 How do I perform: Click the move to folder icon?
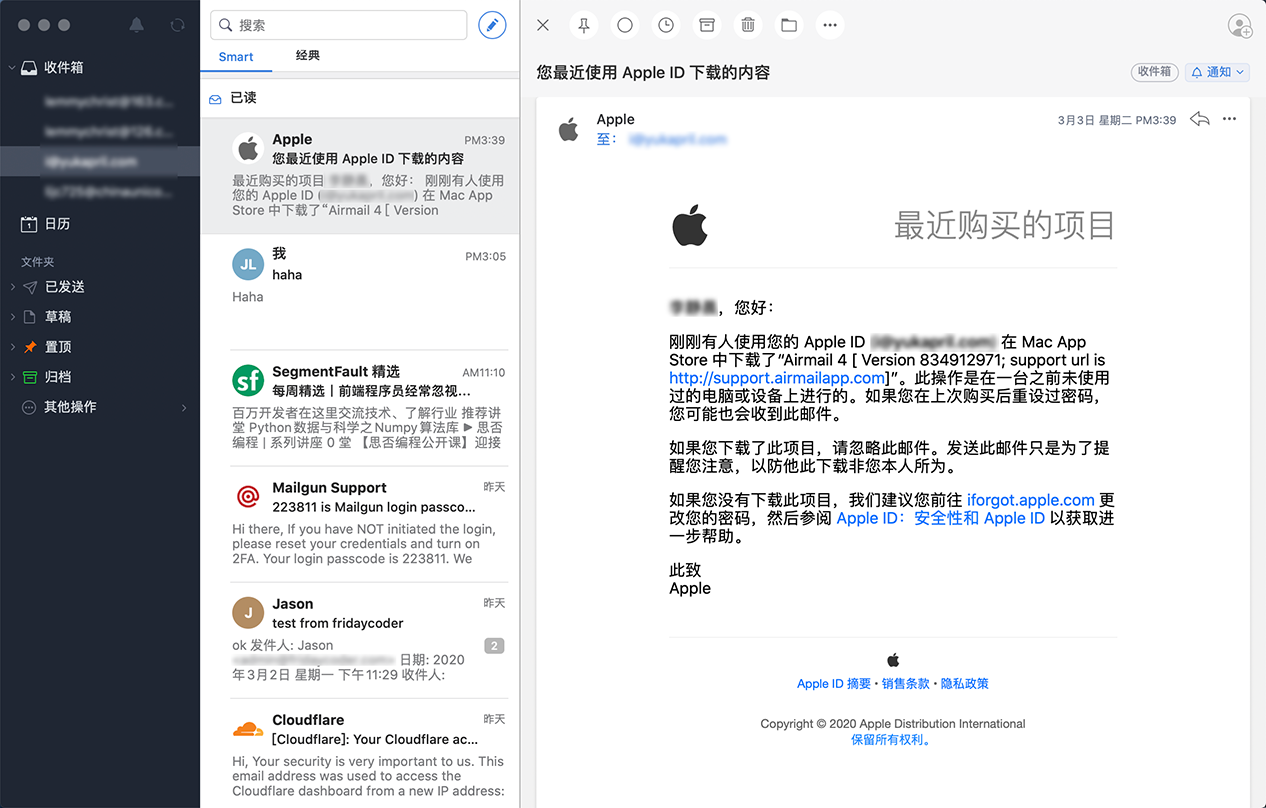[789, 25]
